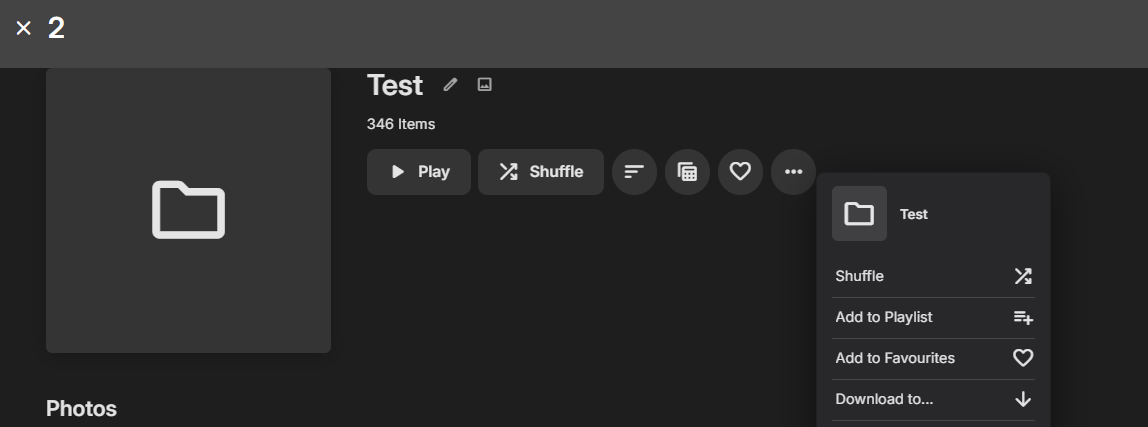Click the large Test folder thumbnail
1148x427 pixels.
188,210
